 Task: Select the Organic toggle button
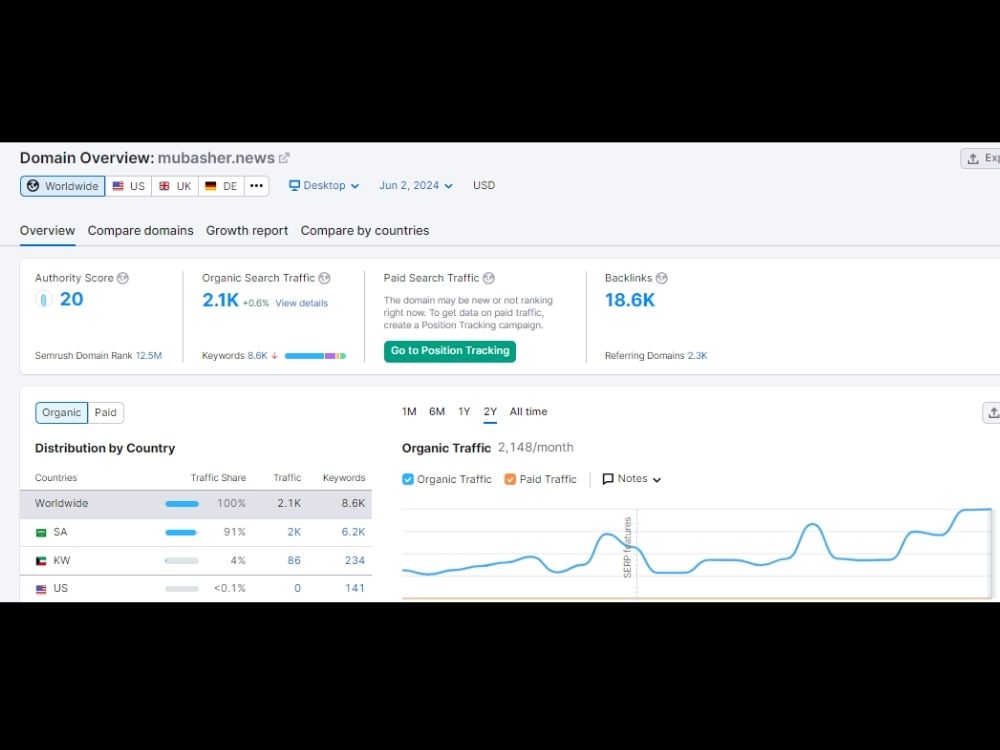(x=61, y=413)
